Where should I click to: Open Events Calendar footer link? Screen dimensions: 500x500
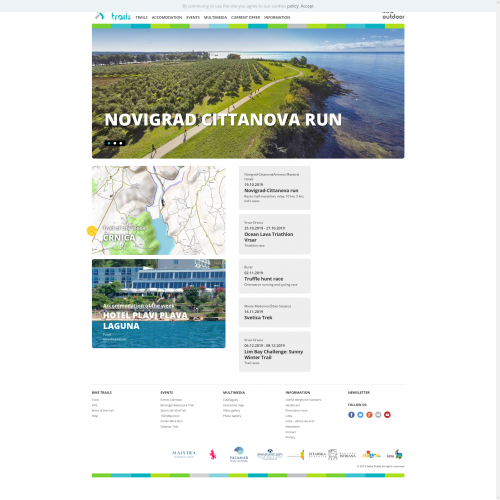pyautogui.click(x=171, y=400)
